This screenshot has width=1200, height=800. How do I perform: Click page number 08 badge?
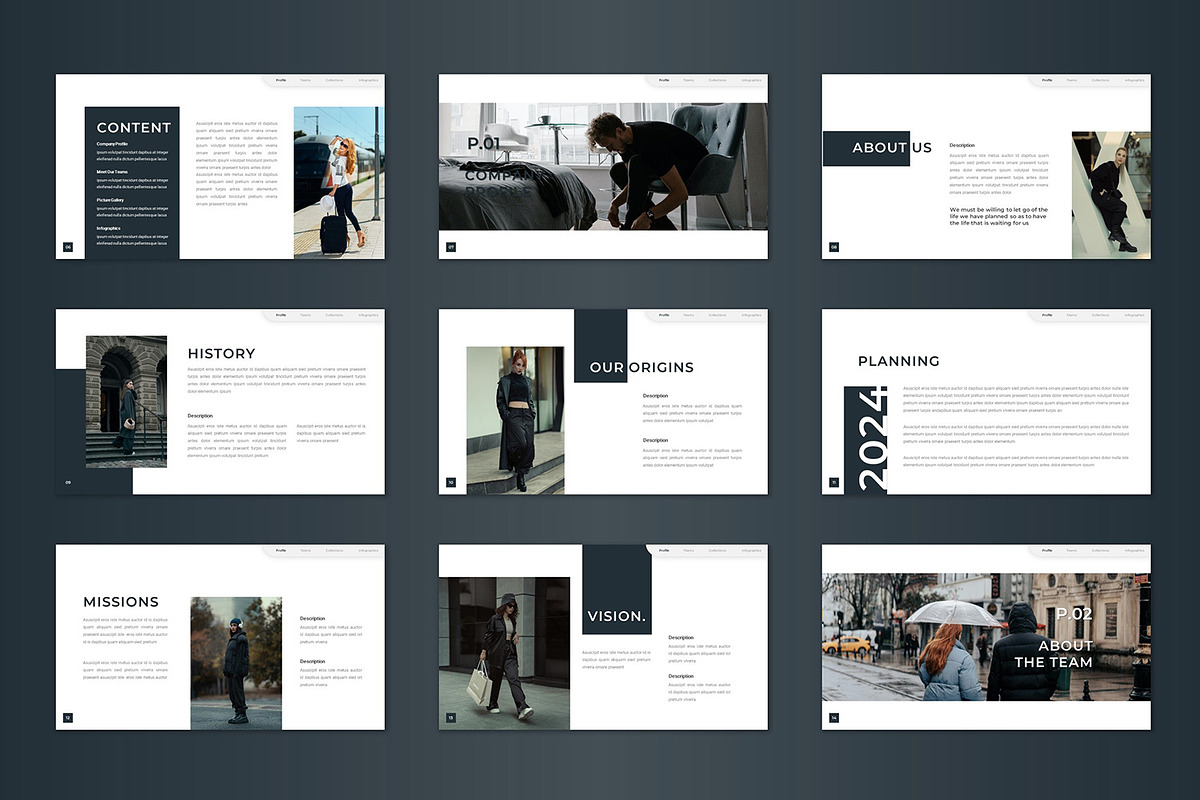click(834, 247)
